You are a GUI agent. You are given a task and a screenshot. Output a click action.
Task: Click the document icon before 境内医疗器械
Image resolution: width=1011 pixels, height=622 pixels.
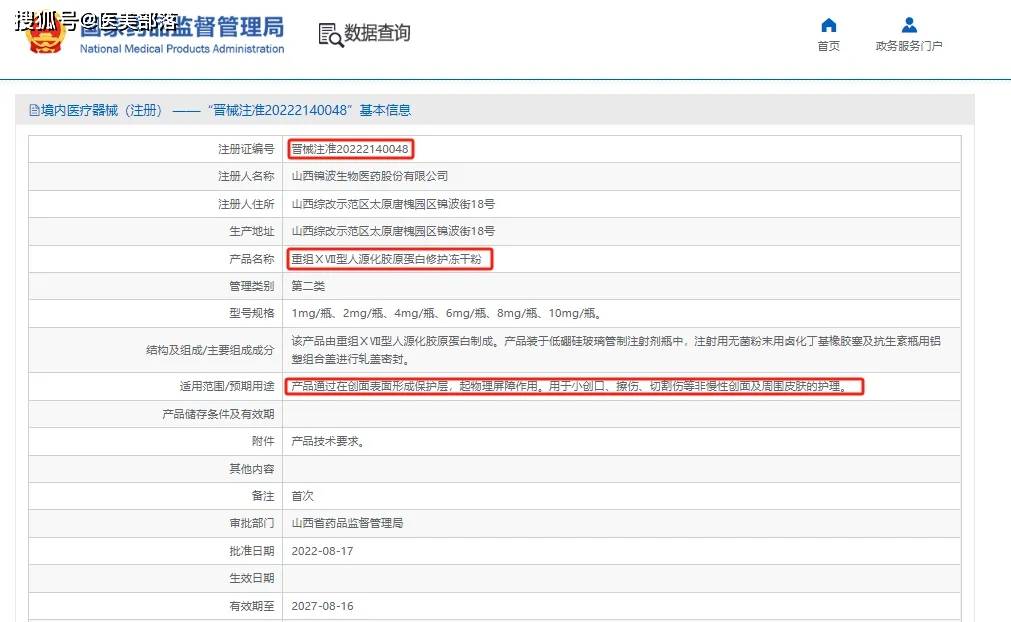click(34, 110)
